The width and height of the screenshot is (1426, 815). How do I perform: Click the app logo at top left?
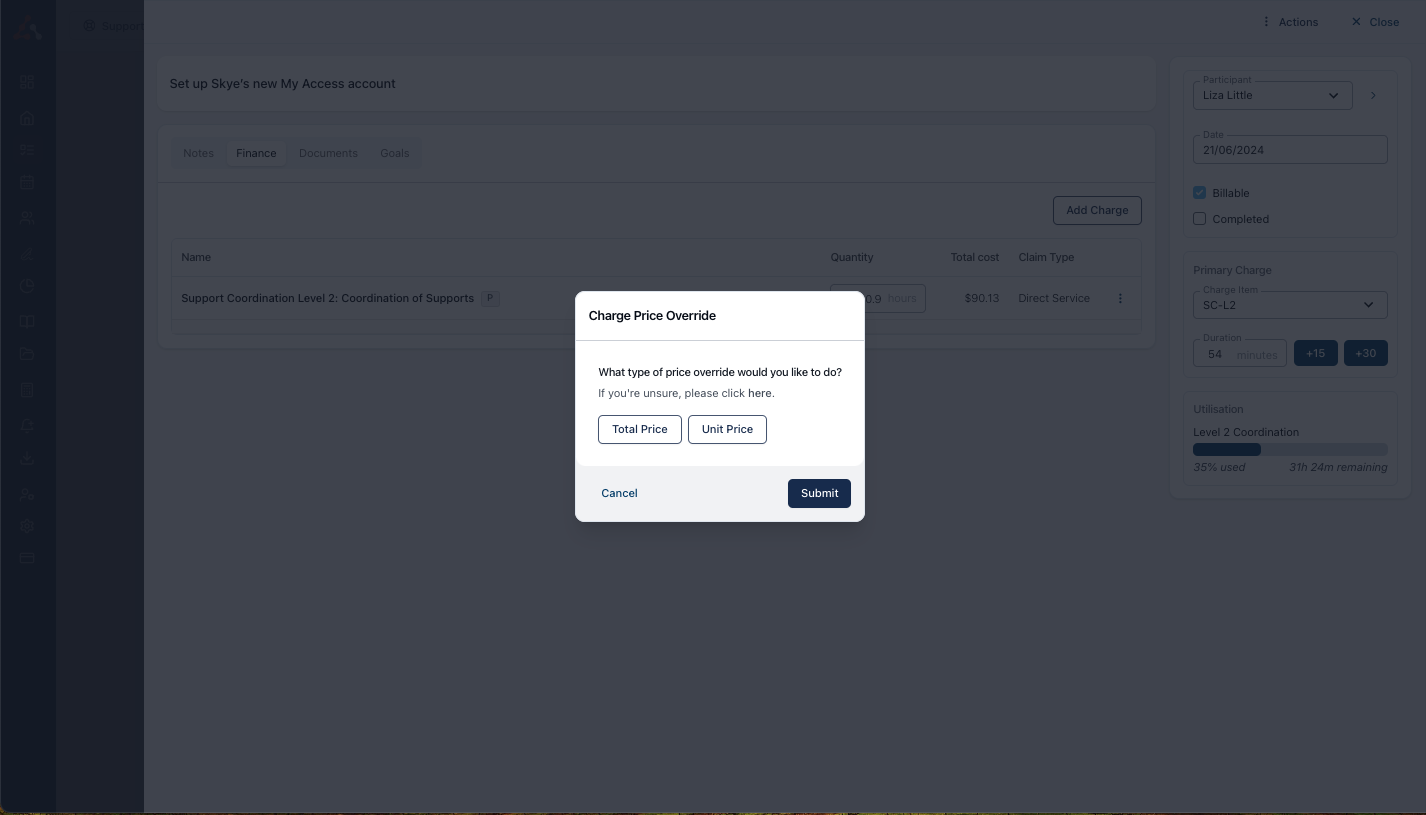[x=28, y=28]
